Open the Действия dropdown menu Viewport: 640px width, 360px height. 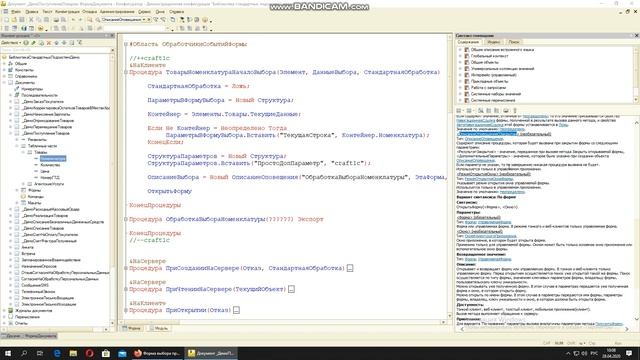pos(10,42)
